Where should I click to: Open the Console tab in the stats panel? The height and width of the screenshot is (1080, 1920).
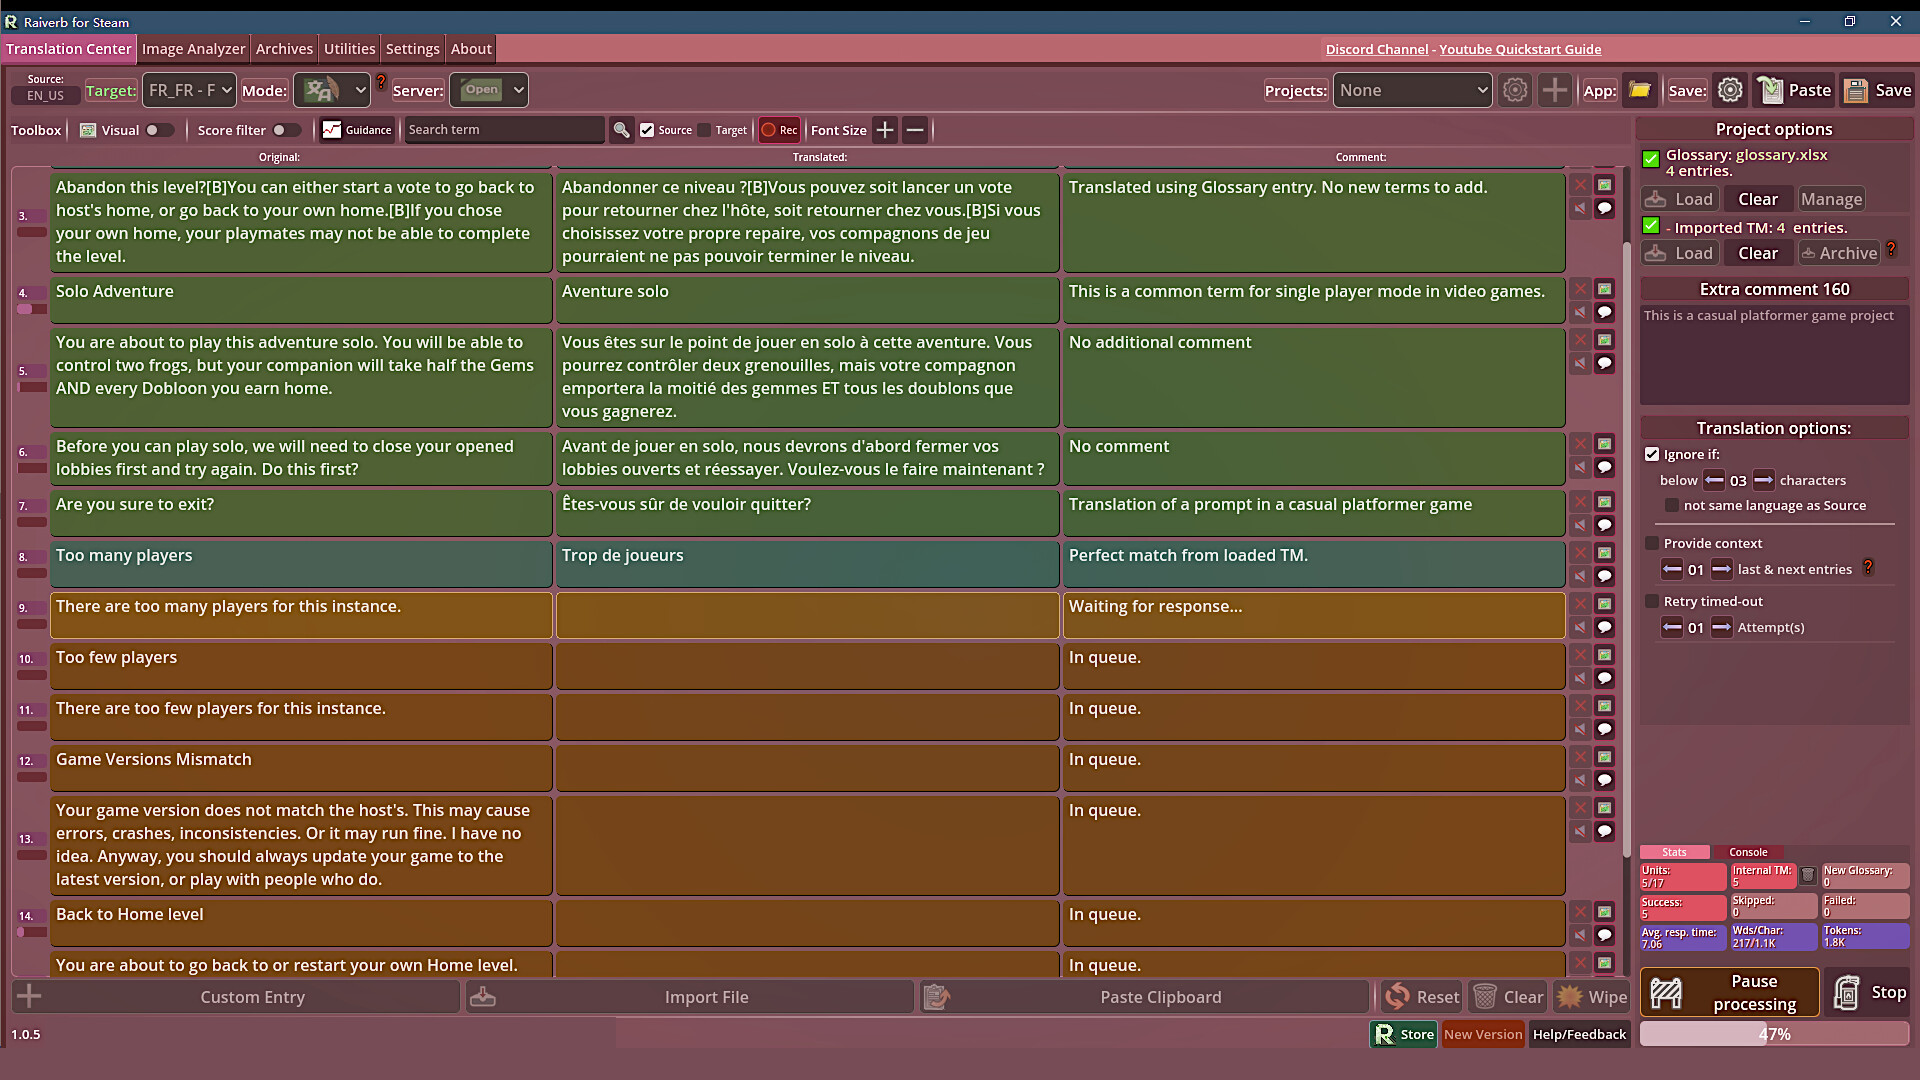(x=1749, y=852)
